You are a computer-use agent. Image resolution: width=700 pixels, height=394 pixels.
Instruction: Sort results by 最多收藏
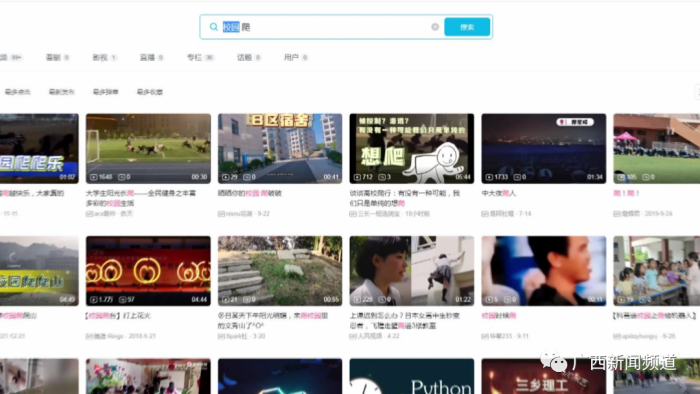tap(150, 92)
